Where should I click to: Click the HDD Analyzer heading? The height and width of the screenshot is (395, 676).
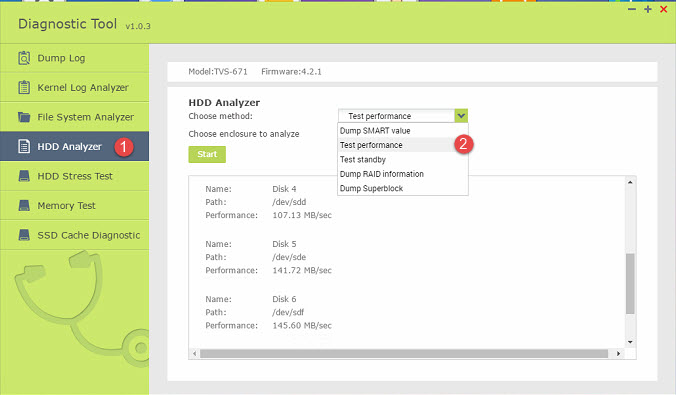[224, 103]
